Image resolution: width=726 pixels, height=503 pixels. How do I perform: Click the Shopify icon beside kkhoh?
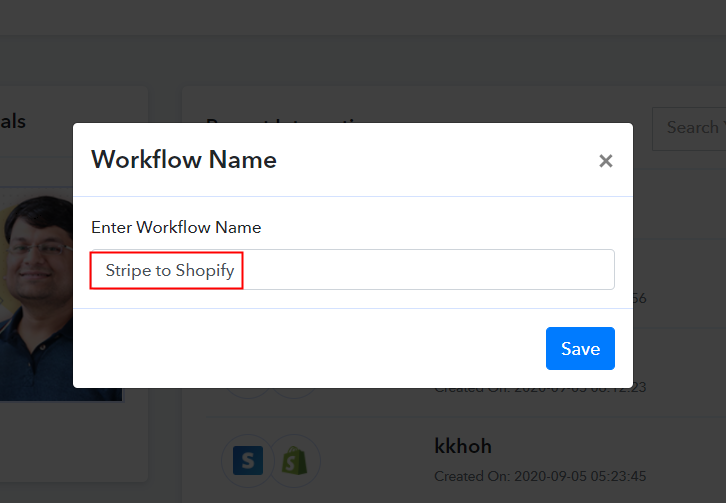click(x=294, y=460)
